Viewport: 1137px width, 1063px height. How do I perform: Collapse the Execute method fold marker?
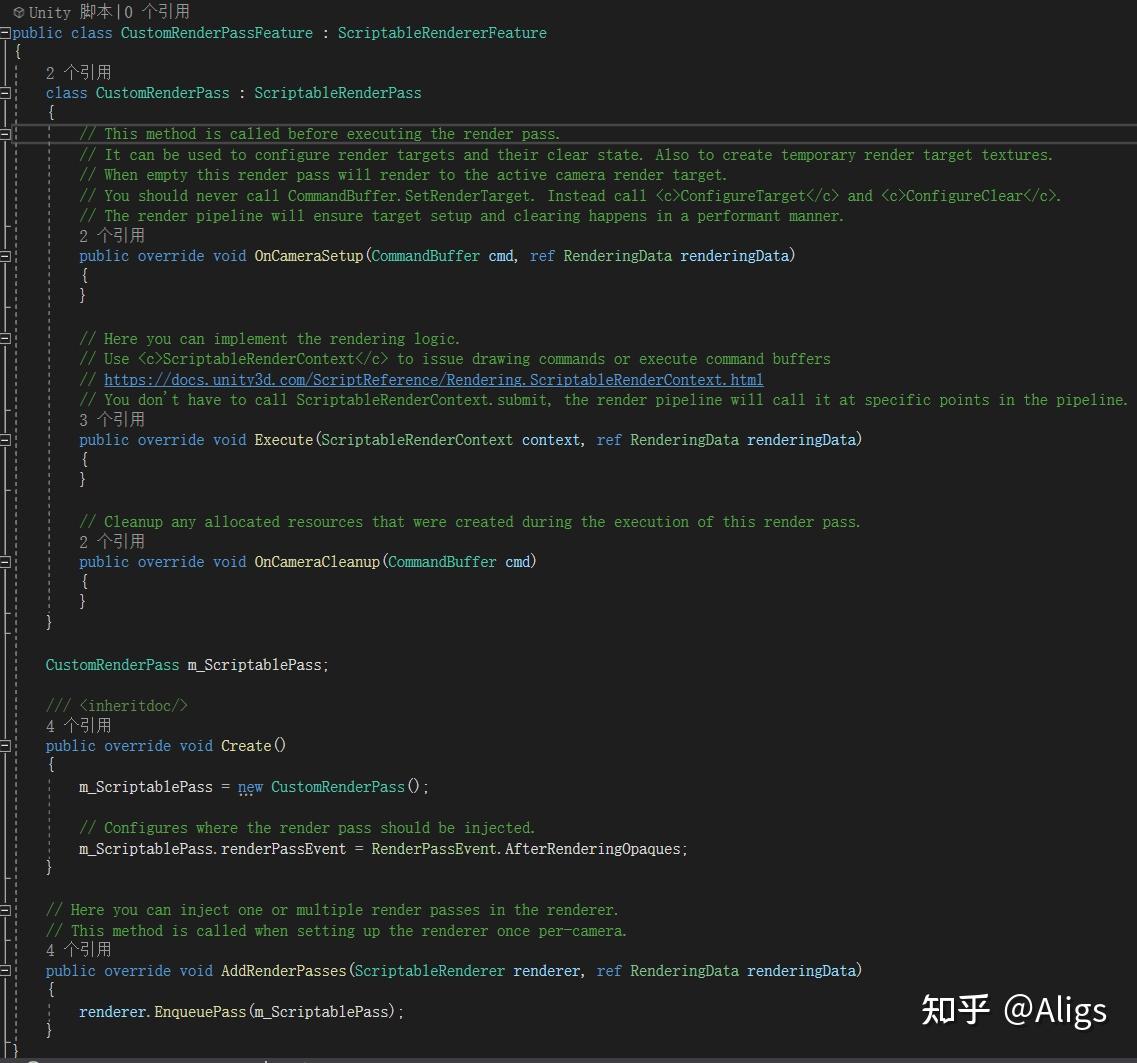(5, 439)
